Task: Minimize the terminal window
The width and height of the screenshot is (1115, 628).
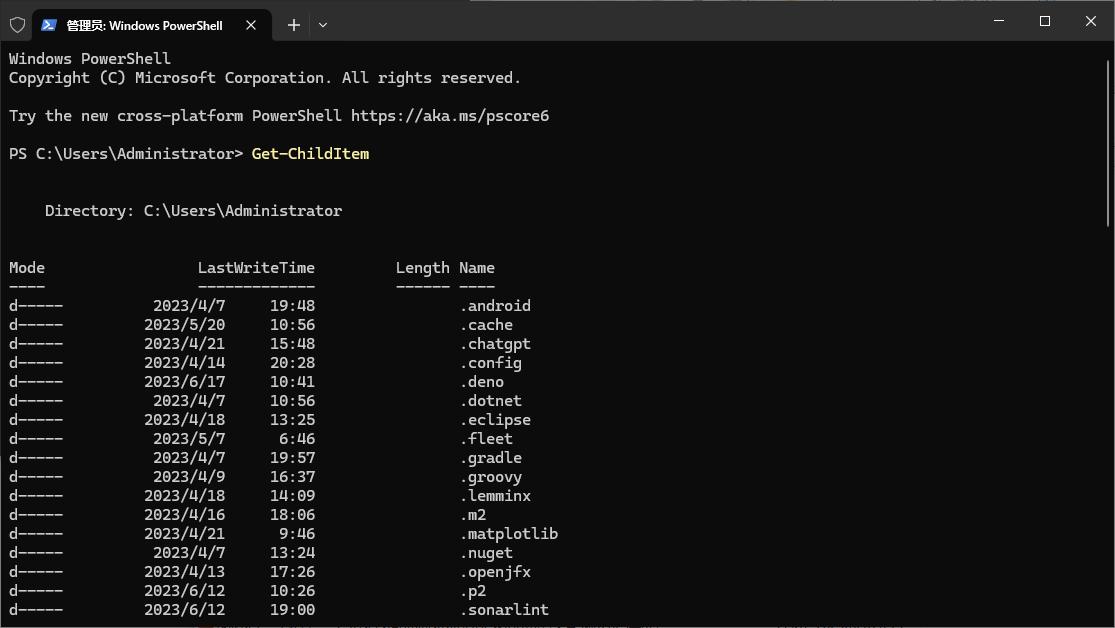Action: tap(997, 21)
